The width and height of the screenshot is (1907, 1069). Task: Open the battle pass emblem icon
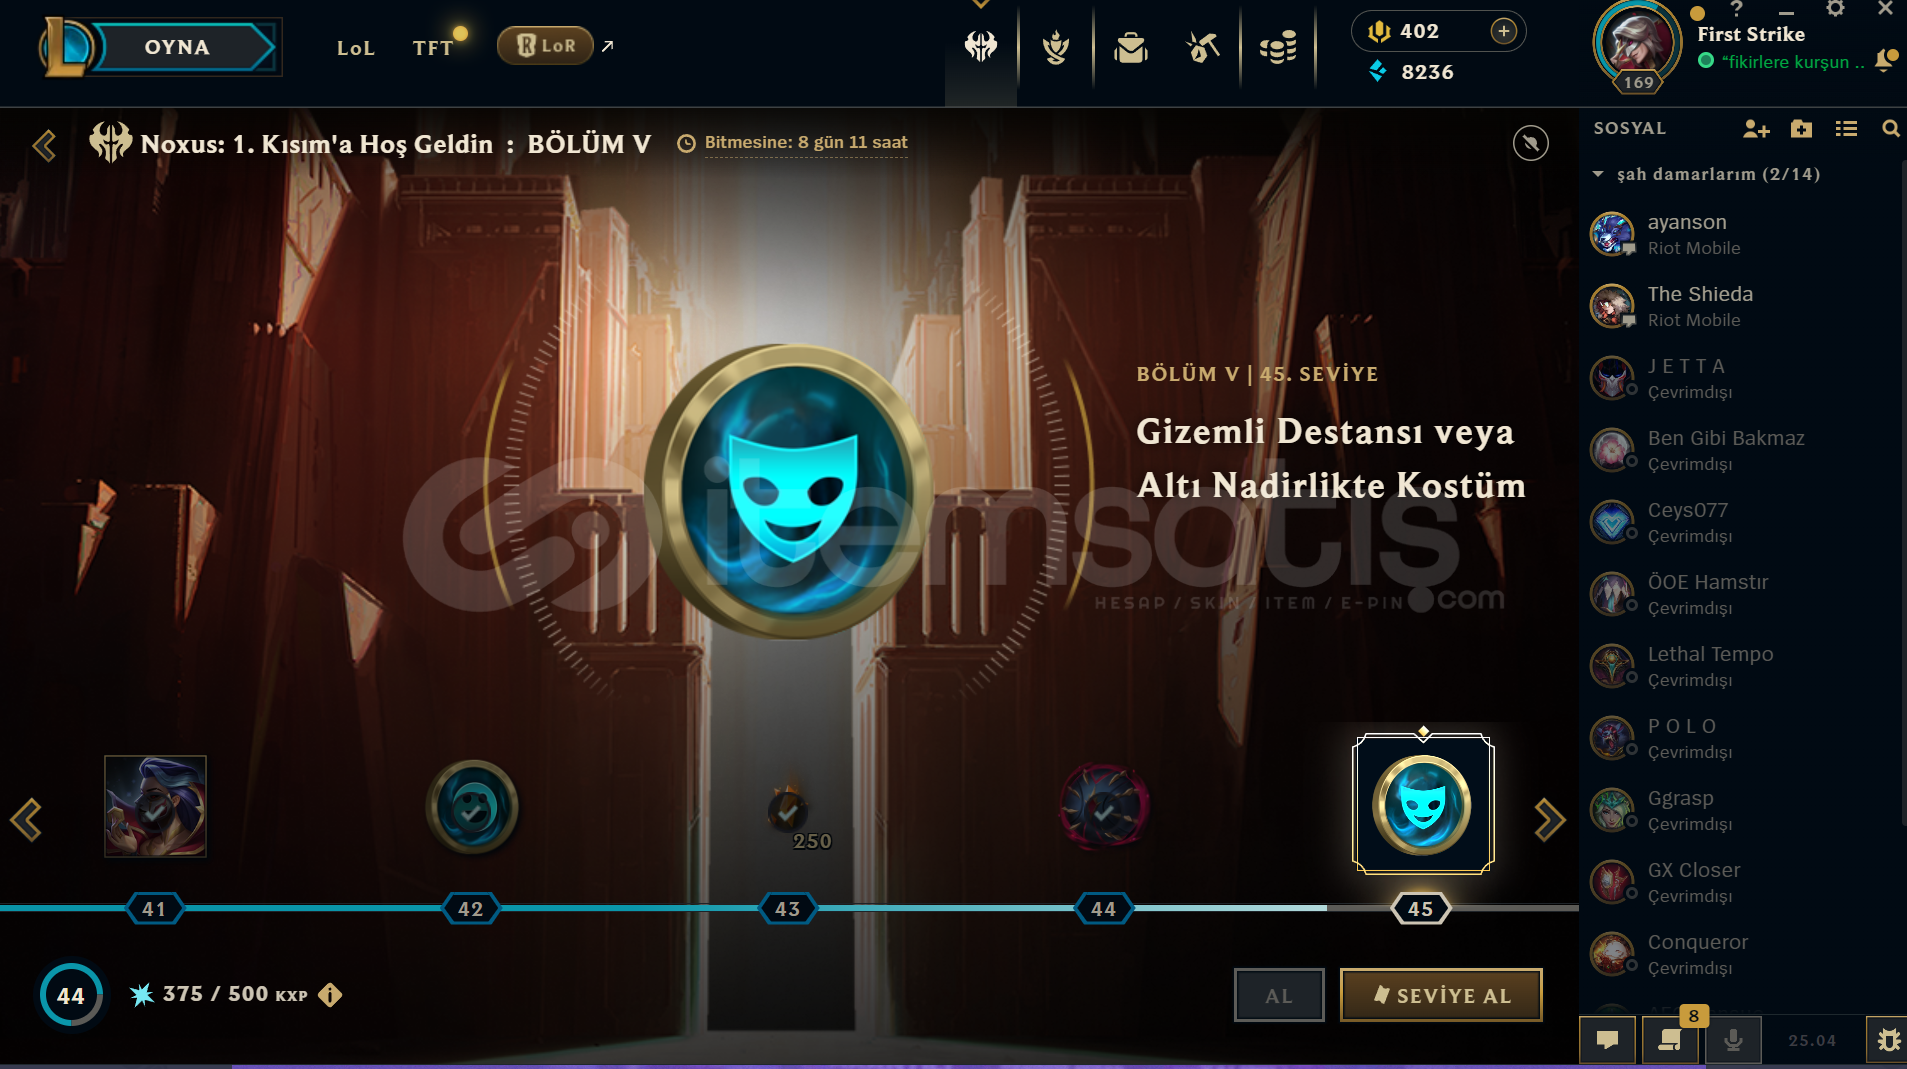pyautogui.click(x=981, y=46)
